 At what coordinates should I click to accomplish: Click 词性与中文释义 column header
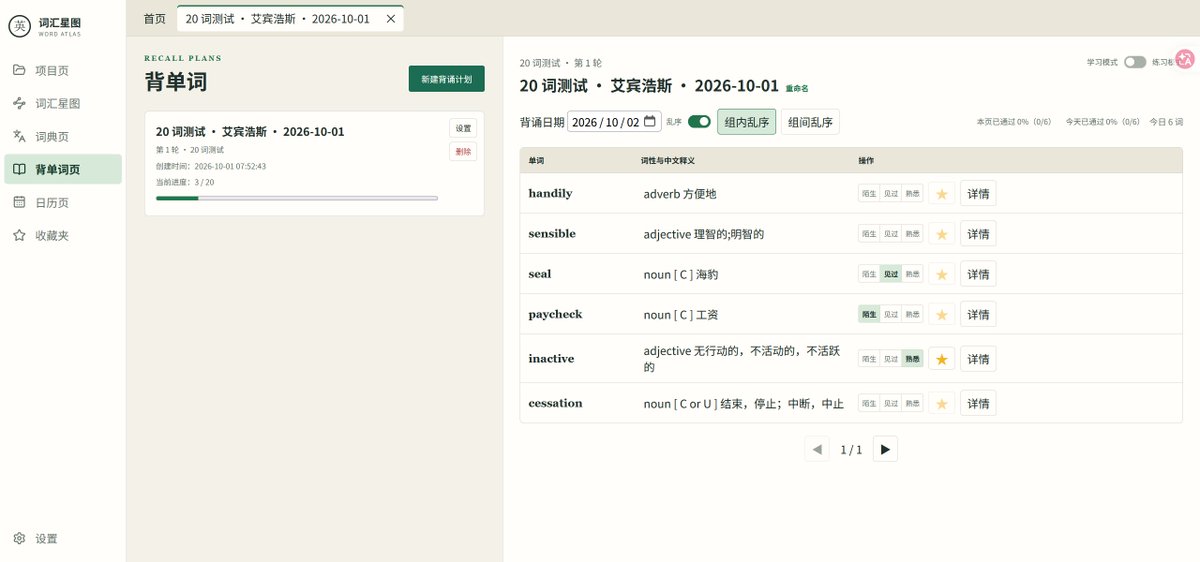pos(667,160)
